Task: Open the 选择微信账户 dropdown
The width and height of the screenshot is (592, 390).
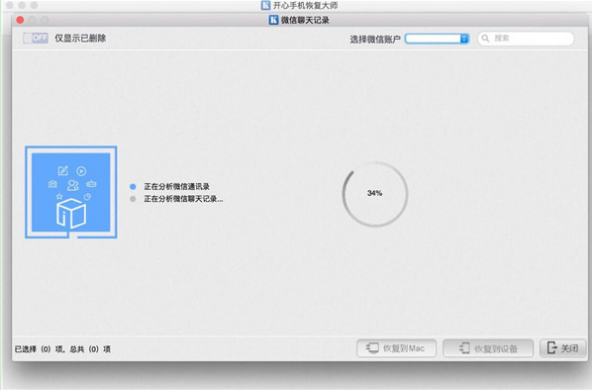Action: tap(437, 39)
